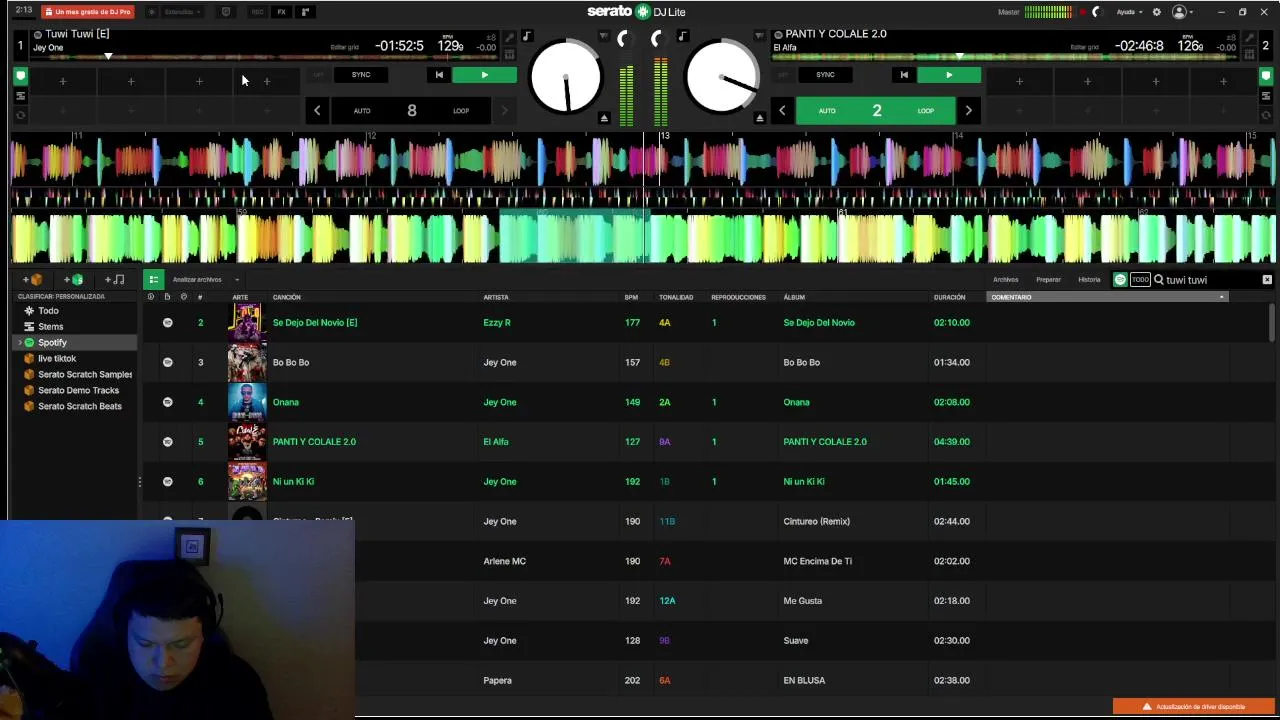The height and width of the screenshot is (720, 1280).
Task: Click the Spotify icon near search
Action: coord(1120,280)
